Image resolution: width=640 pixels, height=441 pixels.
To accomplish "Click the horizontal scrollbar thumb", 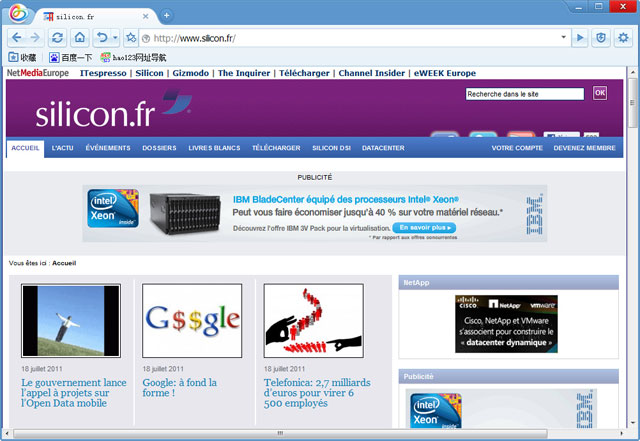I will pos(280,433).
